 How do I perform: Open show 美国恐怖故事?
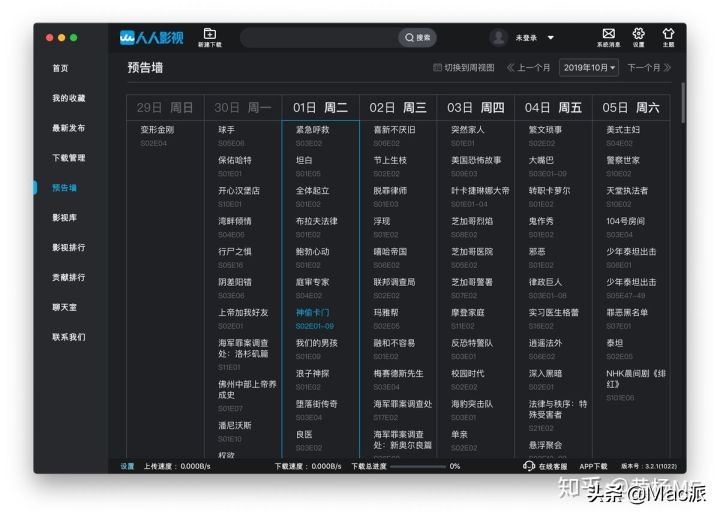click(476, 160)
